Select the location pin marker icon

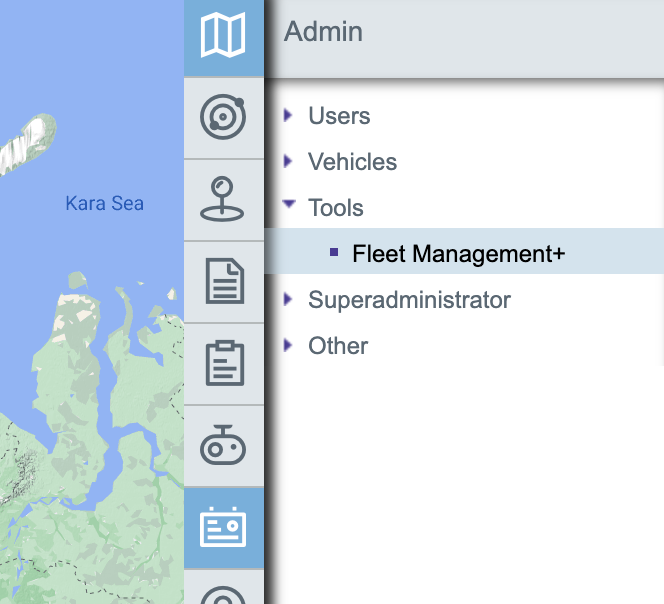(223, 198)
